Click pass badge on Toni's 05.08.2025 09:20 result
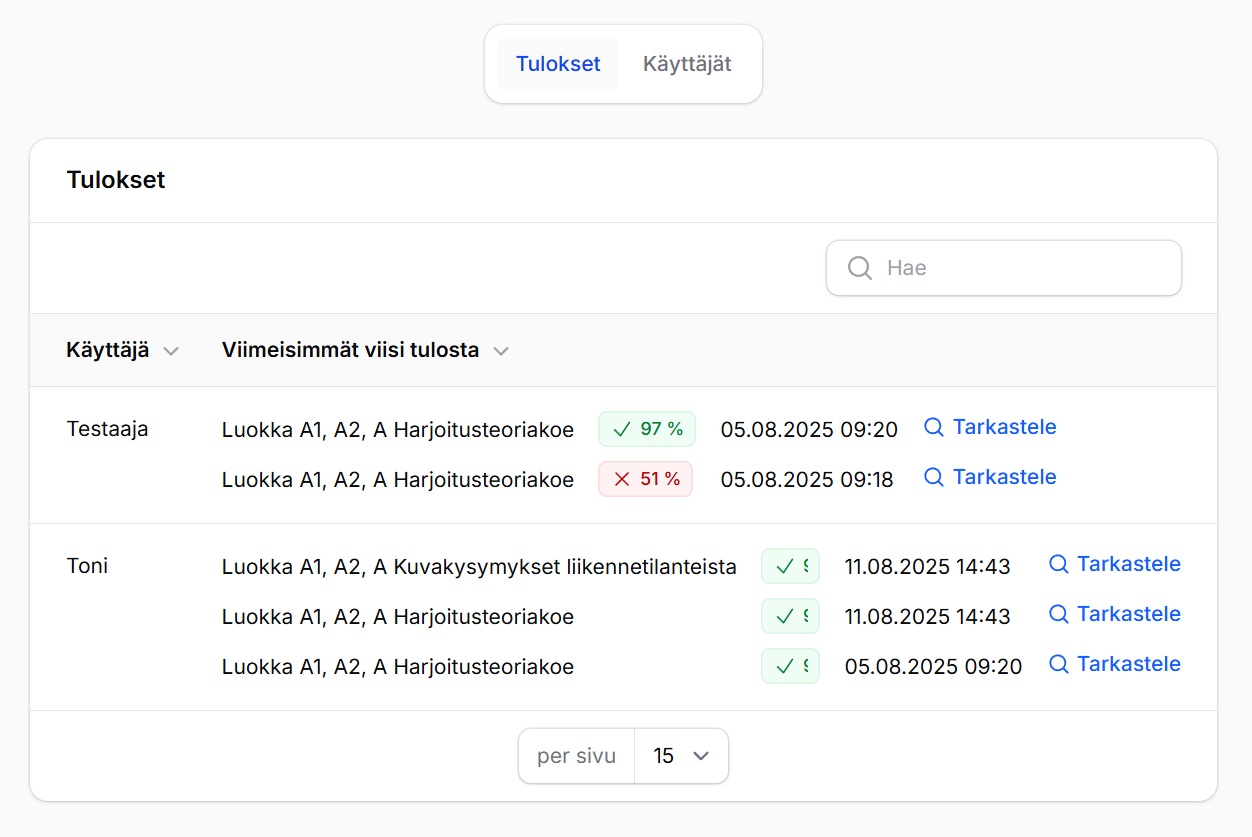Image resolution: width=1252 pixels, height=837 pixels. tap(790, 666)
